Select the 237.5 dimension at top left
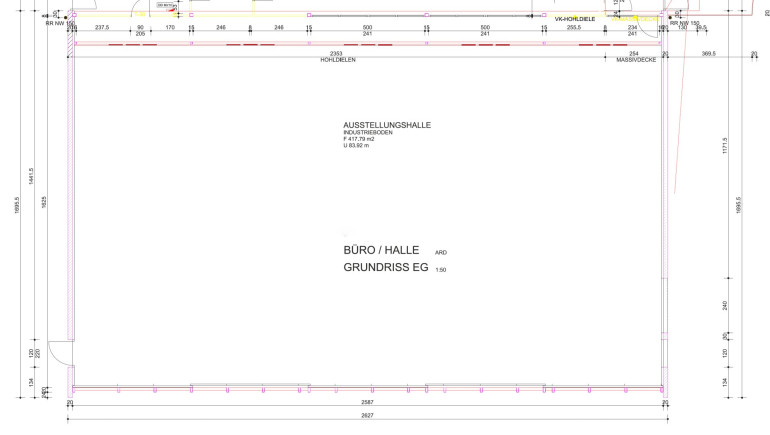770x435 pixels. [x=102, y=27]
